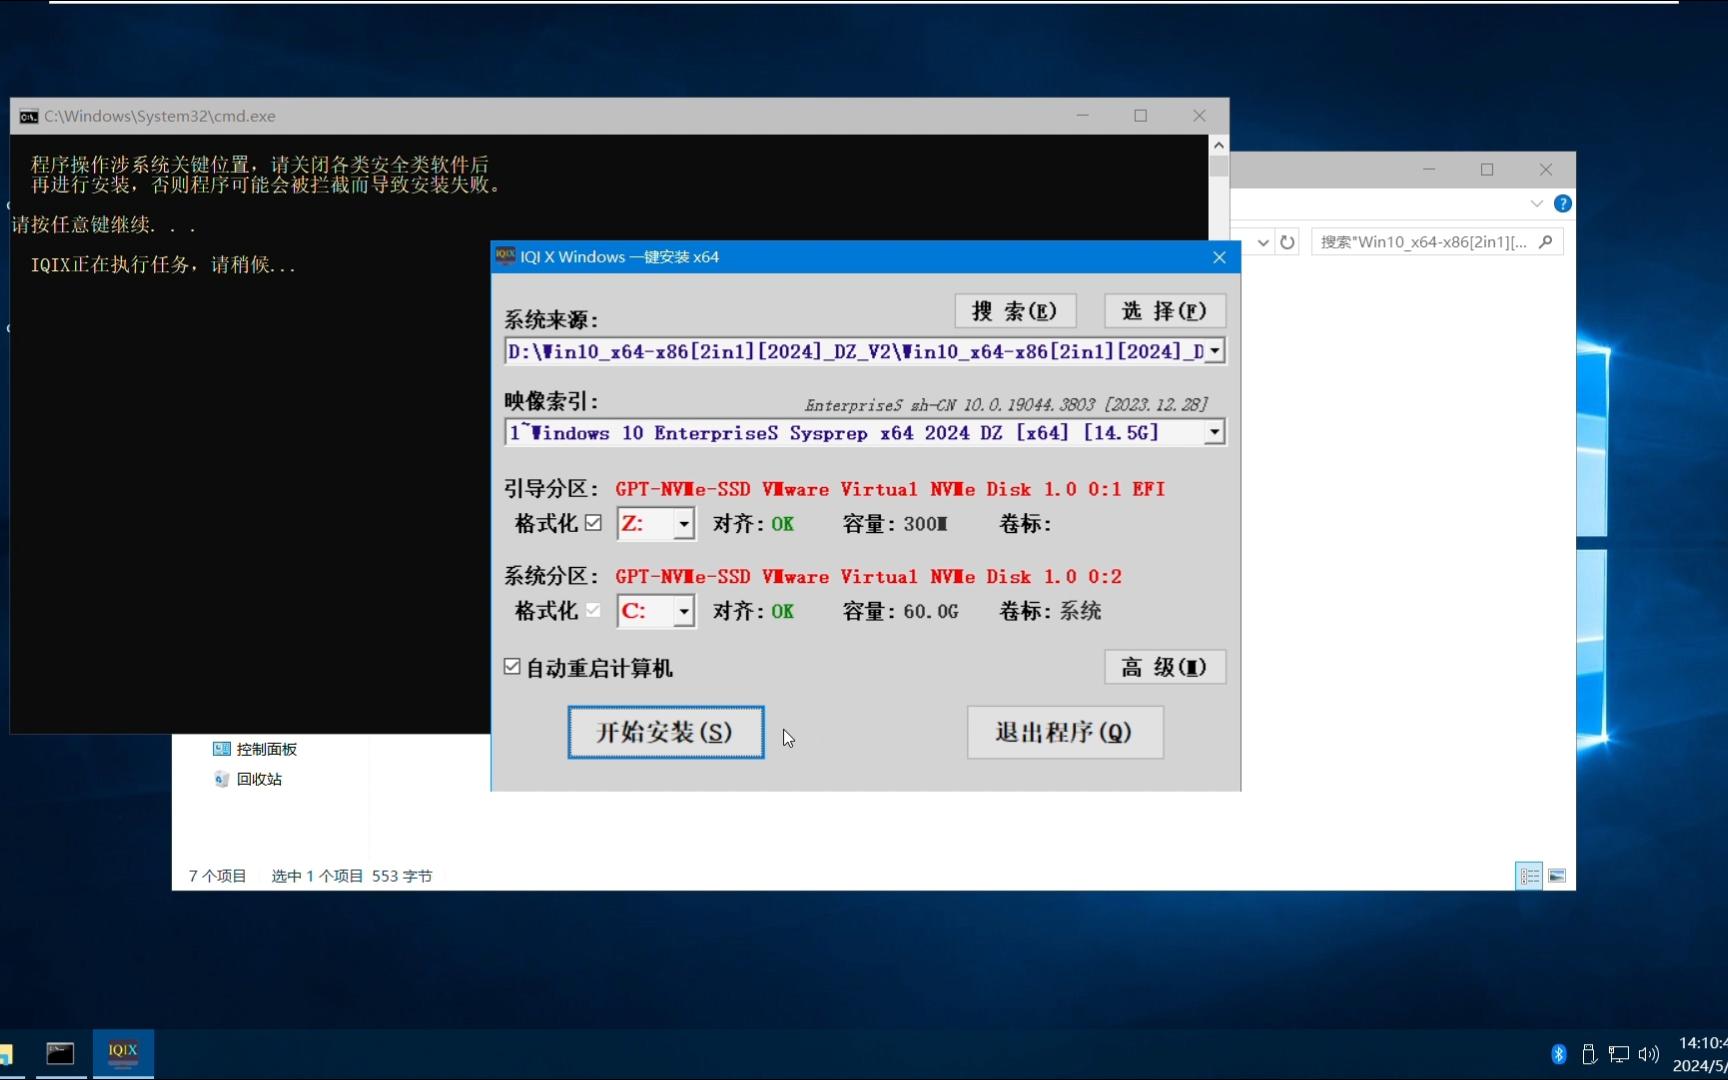
Task: Maximize the cmd.exe window
Action: click(1141, 116)
